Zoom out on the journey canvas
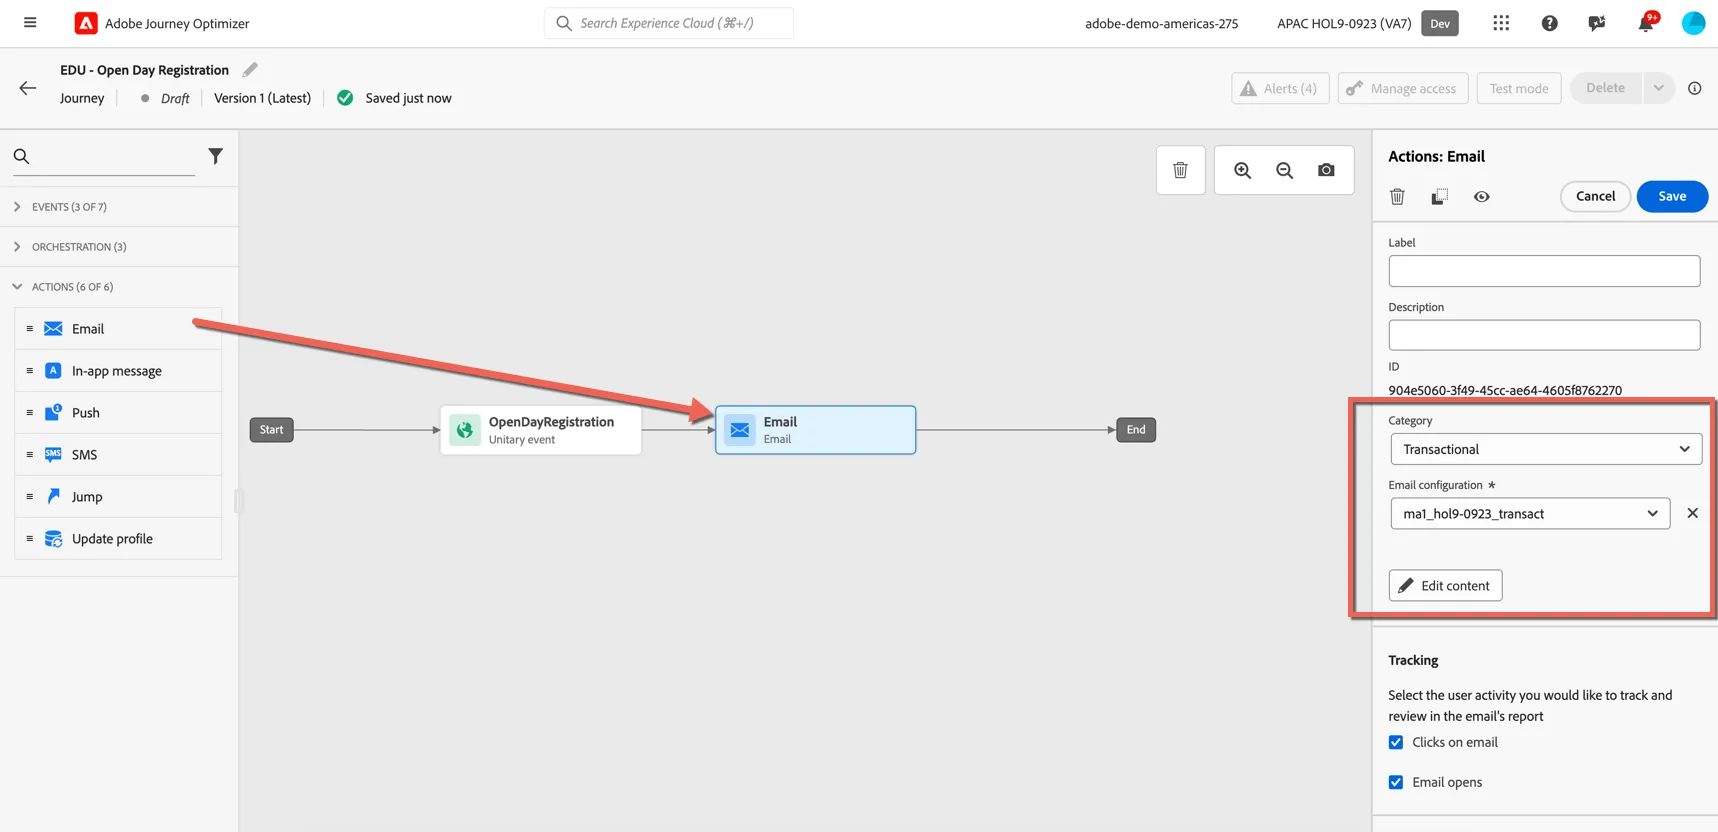The width and height of the screenshot is (1718, 832). coord(1284,170)
